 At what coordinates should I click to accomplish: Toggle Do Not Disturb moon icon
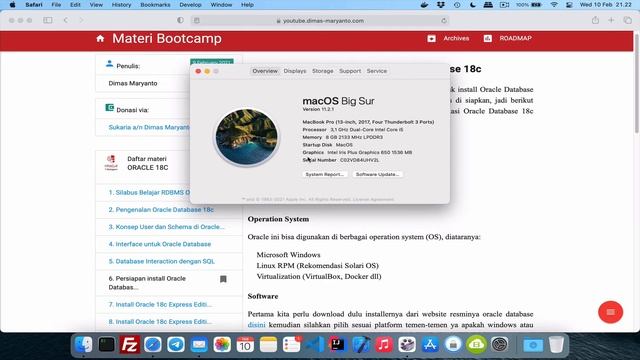[473, 5]
